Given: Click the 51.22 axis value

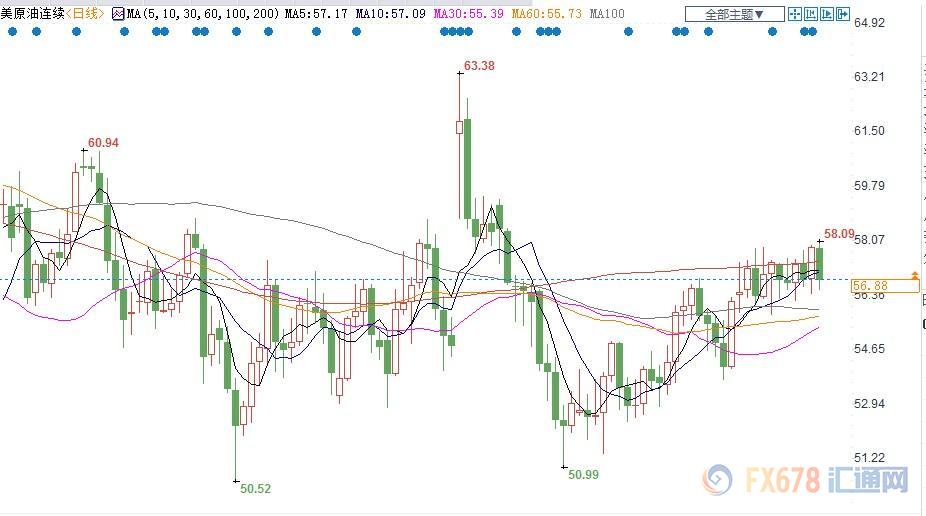Looking at the screenshot, I should pyautogui.click(x=869, y=458).
